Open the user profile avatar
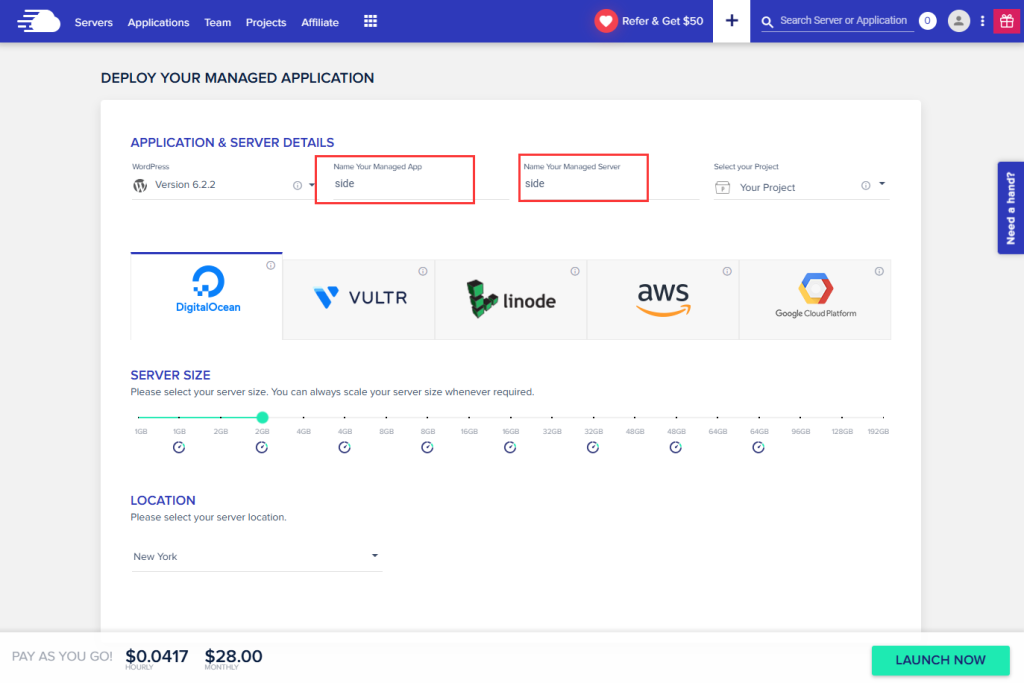The width and height of the screenshot is (1024, 683). pos(958,21)
